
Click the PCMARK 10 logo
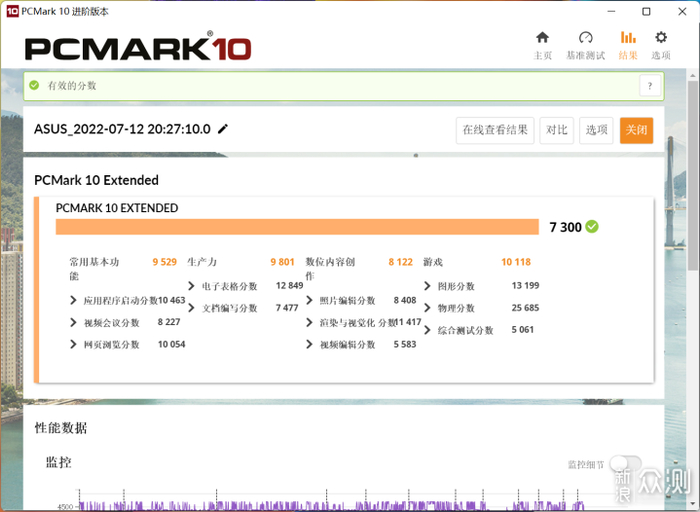[138, 47]
